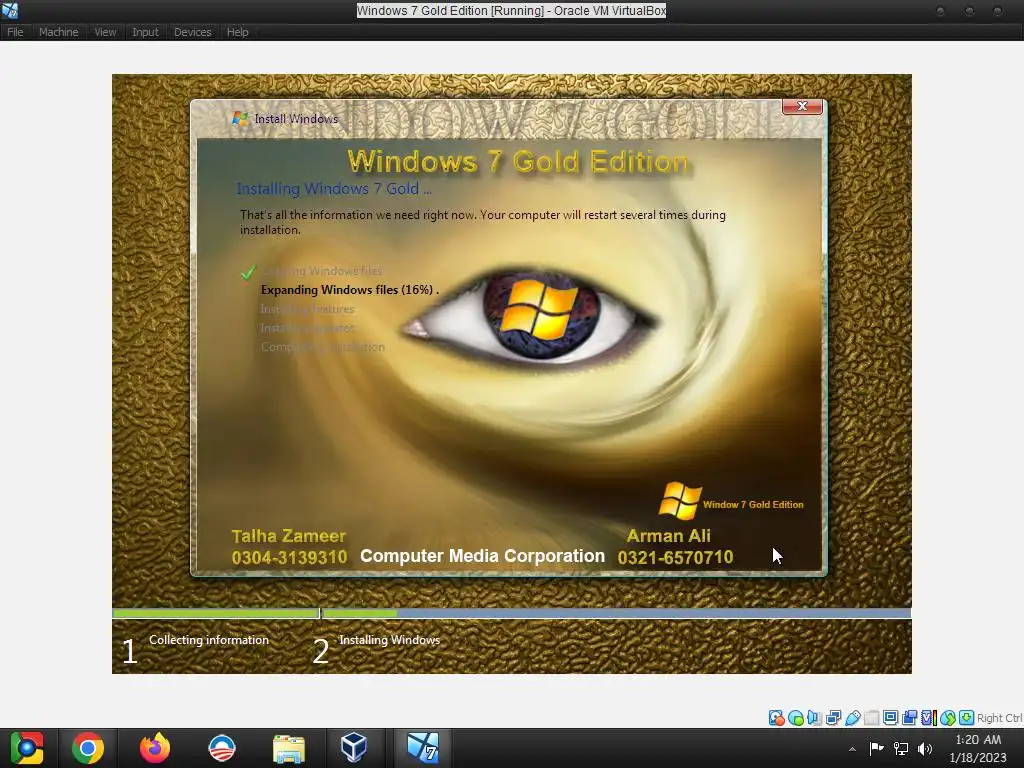Click the green checkmark for copied files
The width and height of the screenshot is (1024, 768).
[248, 272]
